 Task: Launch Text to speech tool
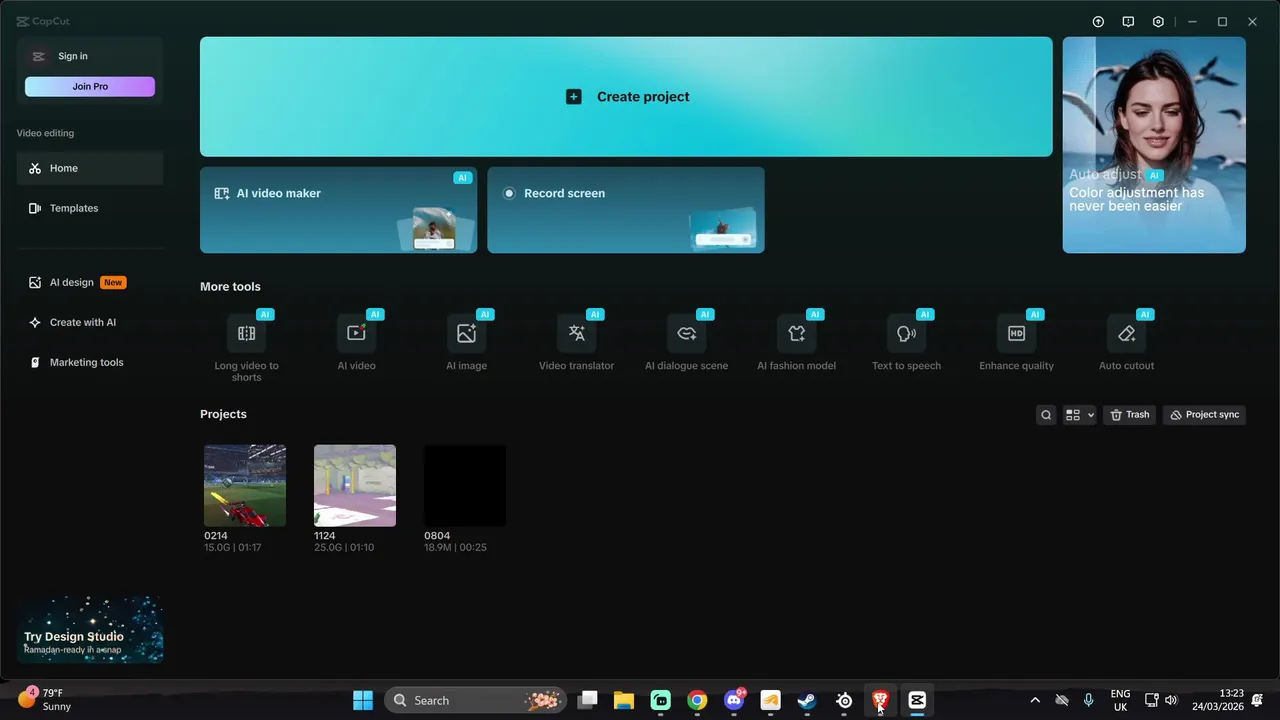pos(906,342)
